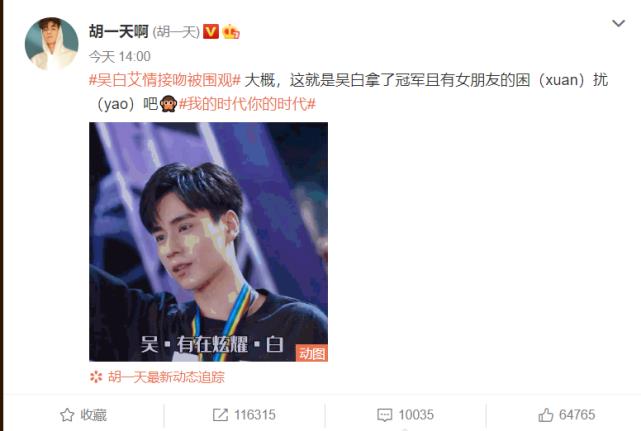The height and width of the screenshot is (431, 641).
Task: Open hashtag #我的时代你的时代#
Action: click(247, 104)
